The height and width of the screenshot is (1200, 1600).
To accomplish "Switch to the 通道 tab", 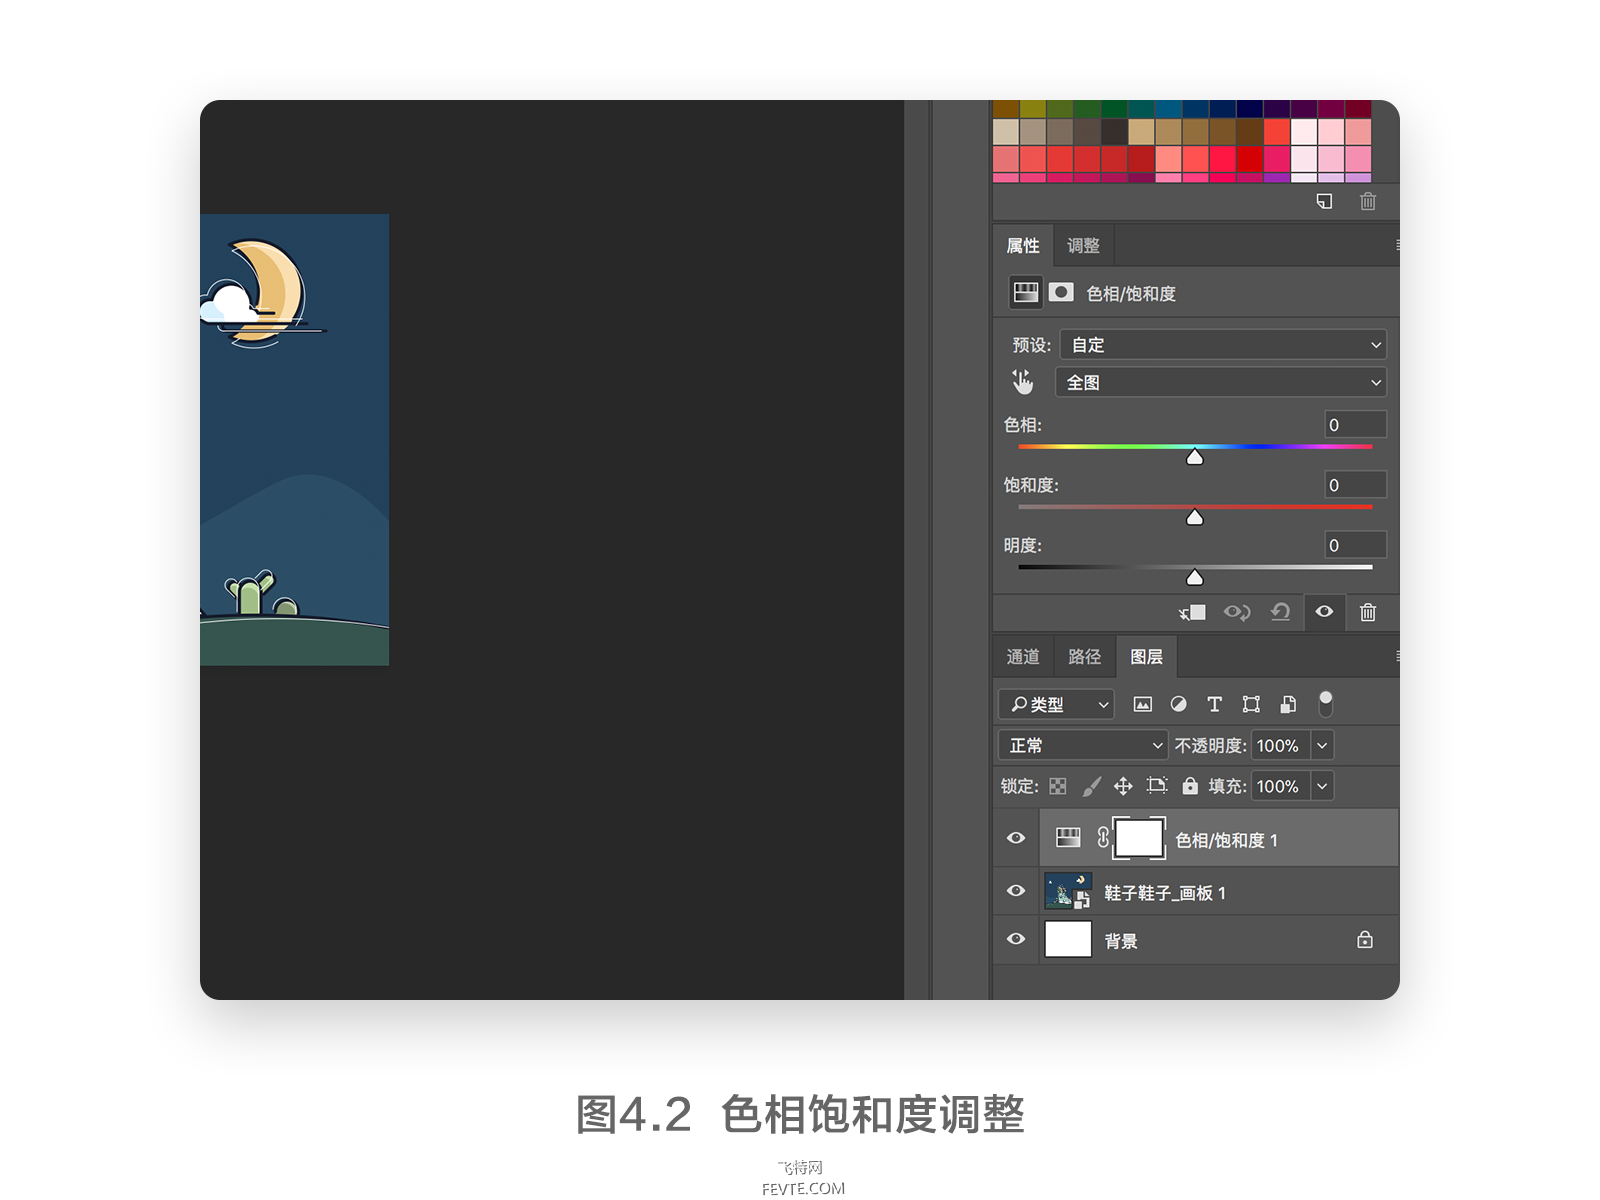I will point(1023,657).
